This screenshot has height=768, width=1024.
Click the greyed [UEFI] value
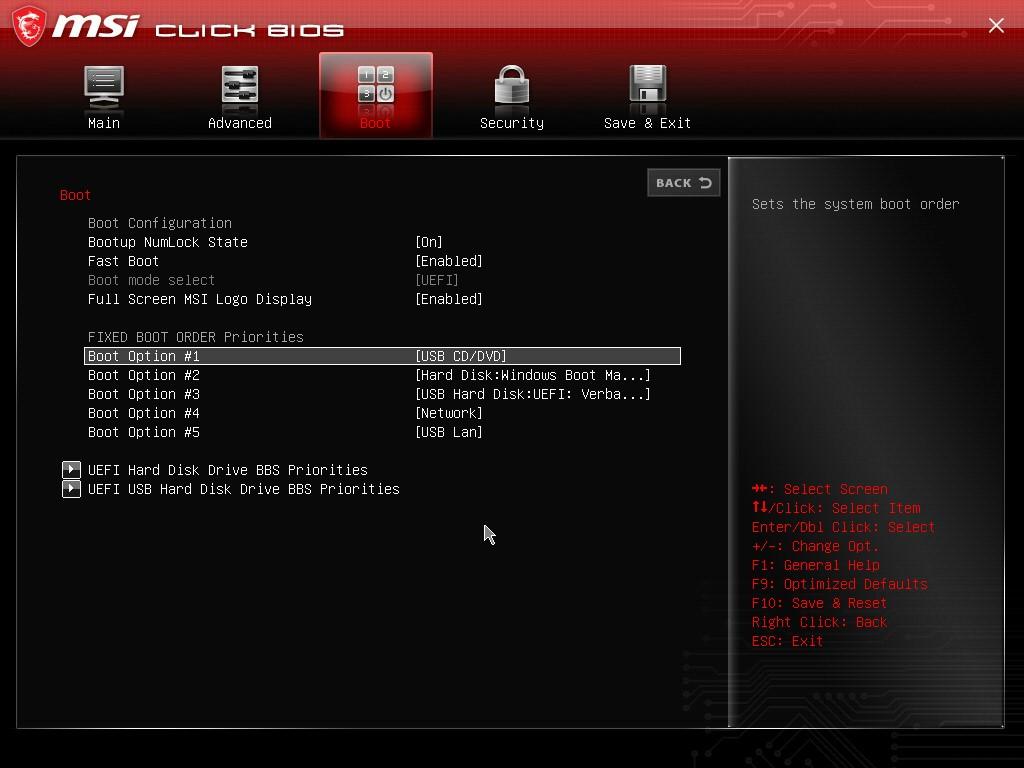437,280
